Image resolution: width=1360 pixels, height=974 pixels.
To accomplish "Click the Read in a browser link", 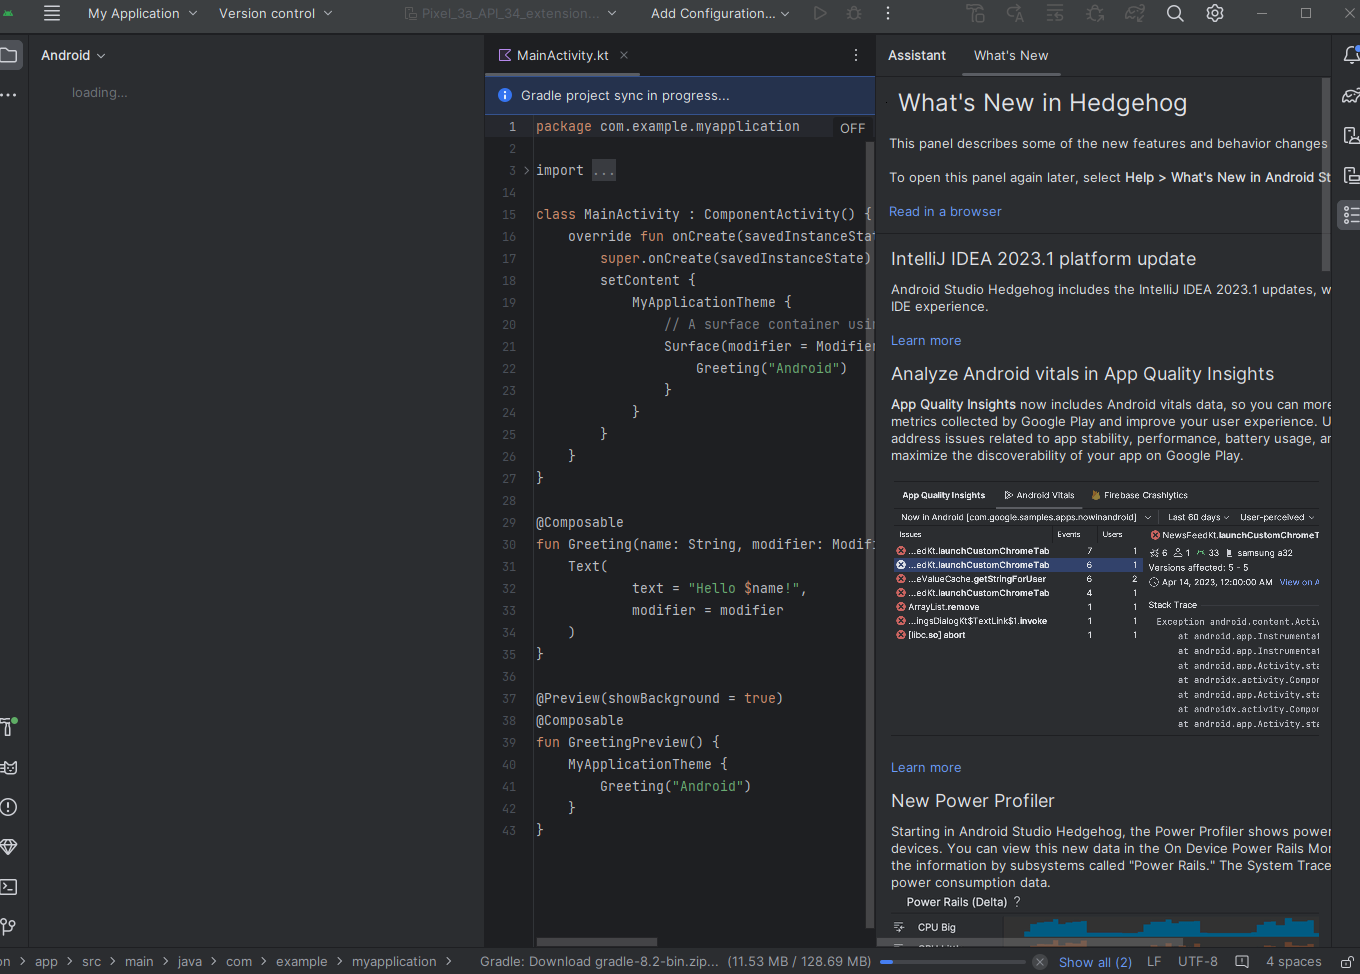I will [x=945, y=212].
